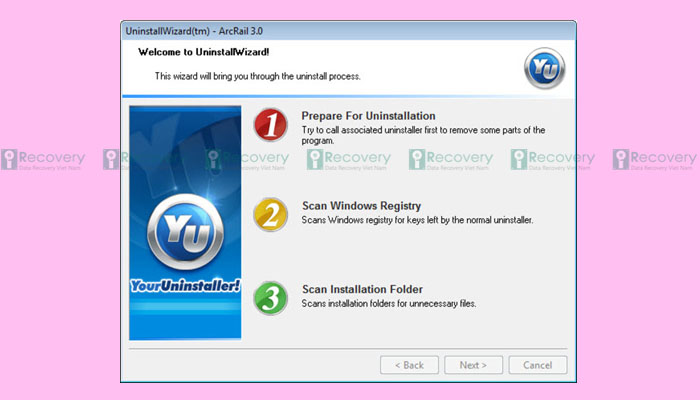Click 'This wizard will bring you through' text
The width and height of the screenshot is (700, 400).
pos(258,76)
